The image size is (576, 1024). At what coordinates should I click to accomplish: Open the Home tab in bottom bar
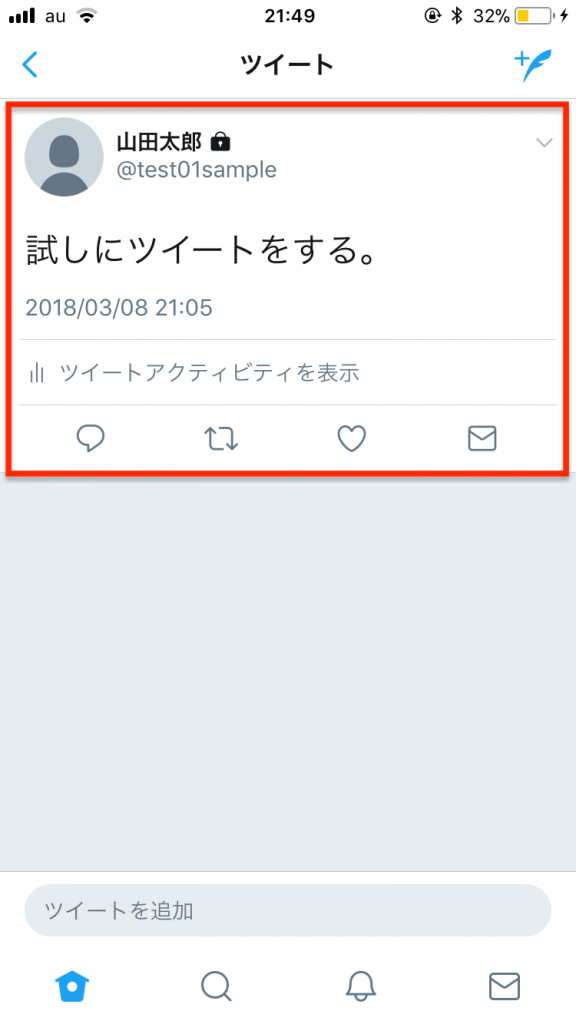(x=72, y=986)
